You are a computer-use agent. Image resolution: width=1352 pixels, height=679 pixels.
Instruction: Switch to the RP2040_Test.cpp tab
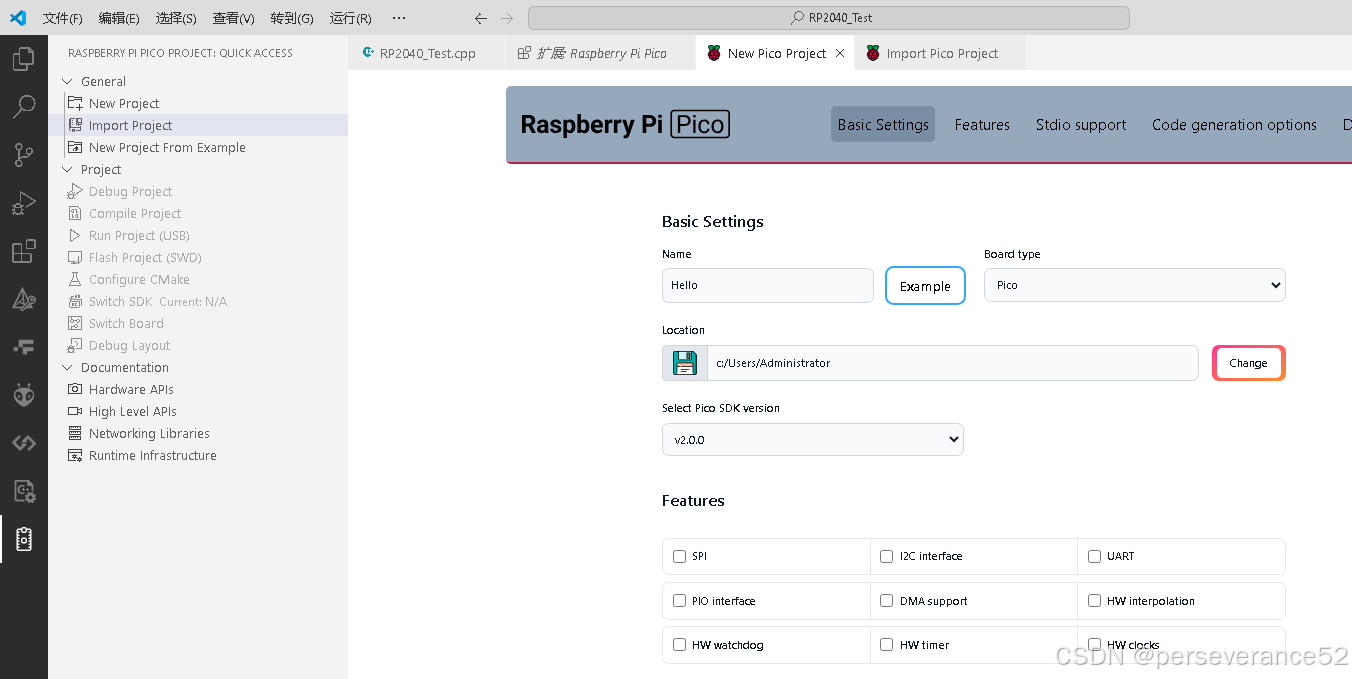(x=427, y=53)
